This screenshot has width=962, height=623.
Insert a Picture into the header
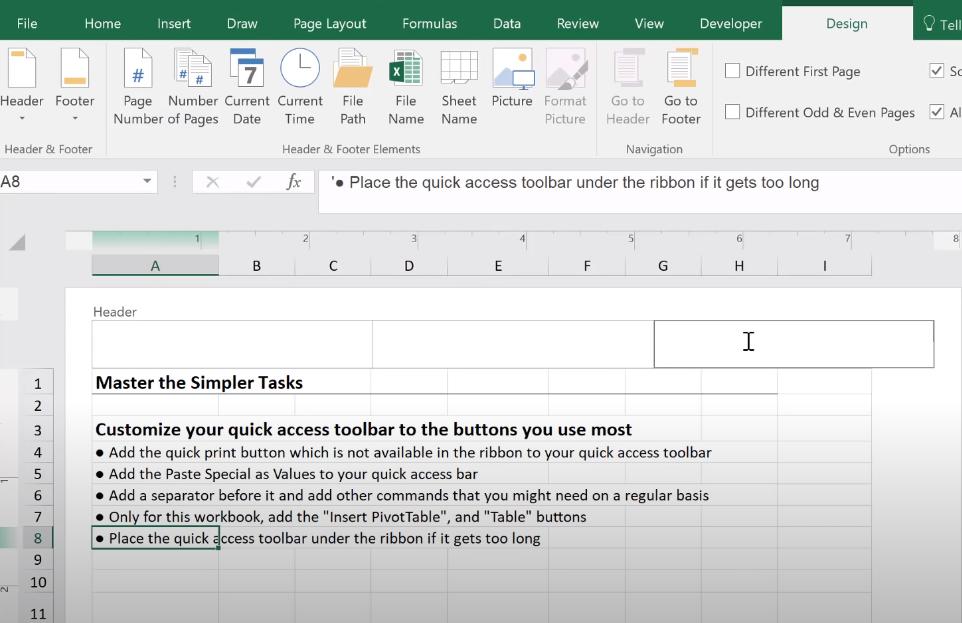pyautogui.click(x=512, y=87)
